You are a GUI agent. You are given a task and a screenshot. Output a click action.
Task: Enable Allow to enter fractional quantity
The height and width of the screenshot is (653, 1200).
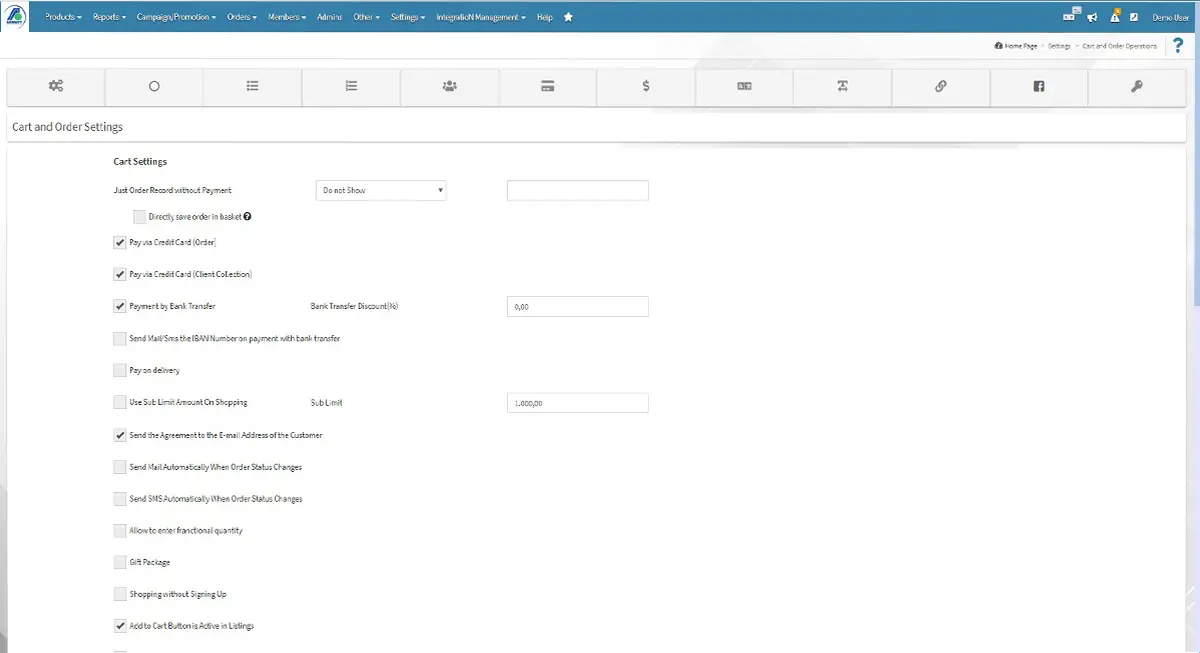pyautogui.click(x=120, y=530)
